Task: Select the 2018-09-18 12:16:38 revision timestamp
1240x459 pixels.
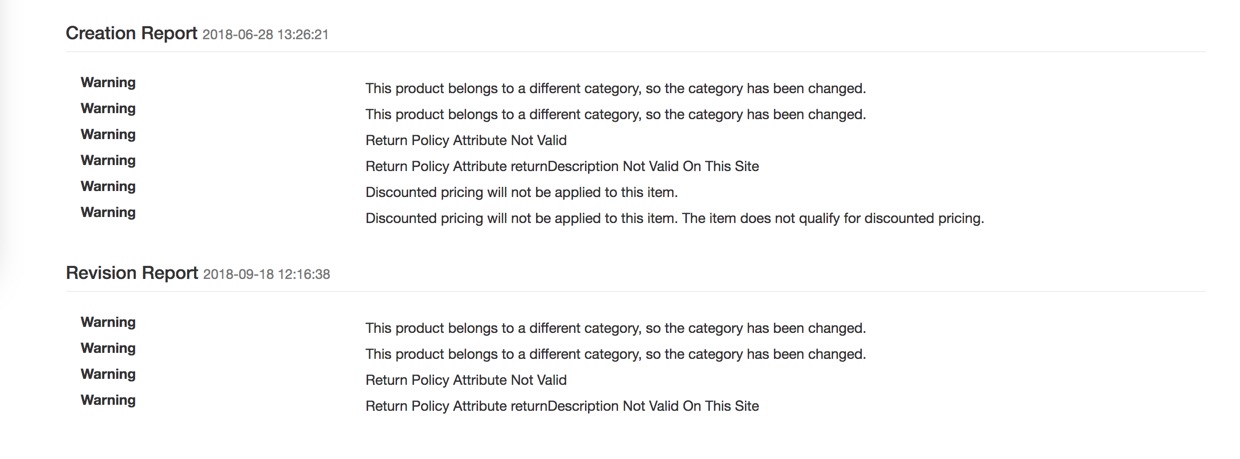Action: pyautogui.click(x=266, y=275)
